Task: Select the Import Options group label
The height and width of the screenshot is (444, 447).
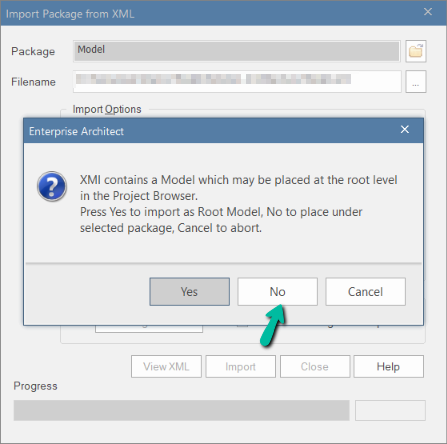Action: pos(107,109)
